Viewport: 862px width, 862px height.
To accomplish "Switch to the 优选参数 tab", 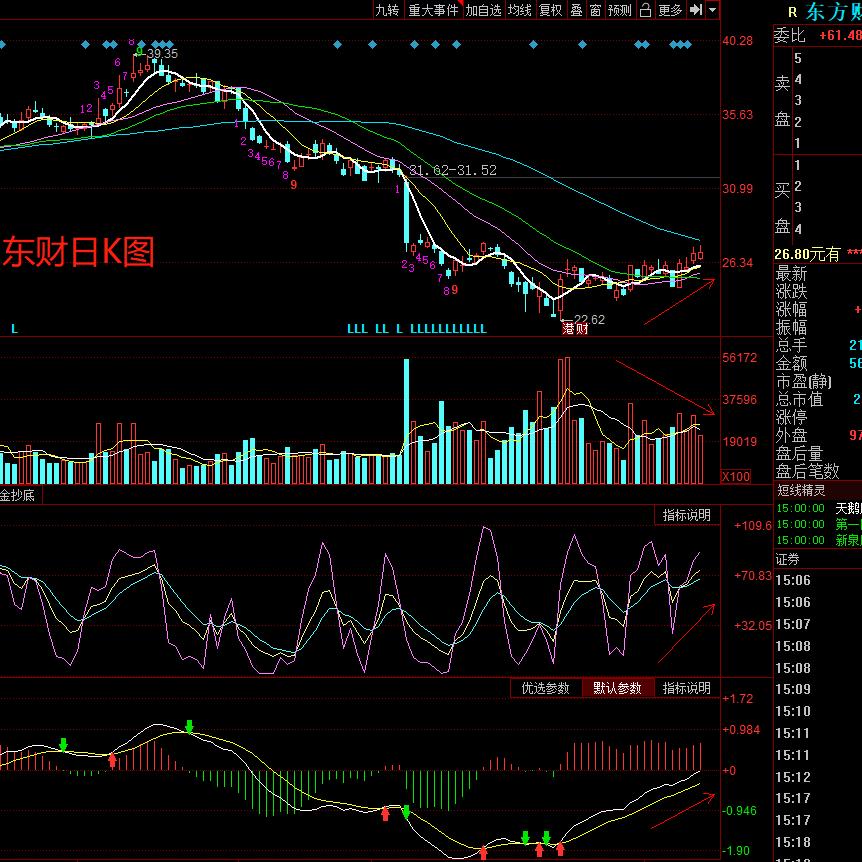I will click(545, 688).
